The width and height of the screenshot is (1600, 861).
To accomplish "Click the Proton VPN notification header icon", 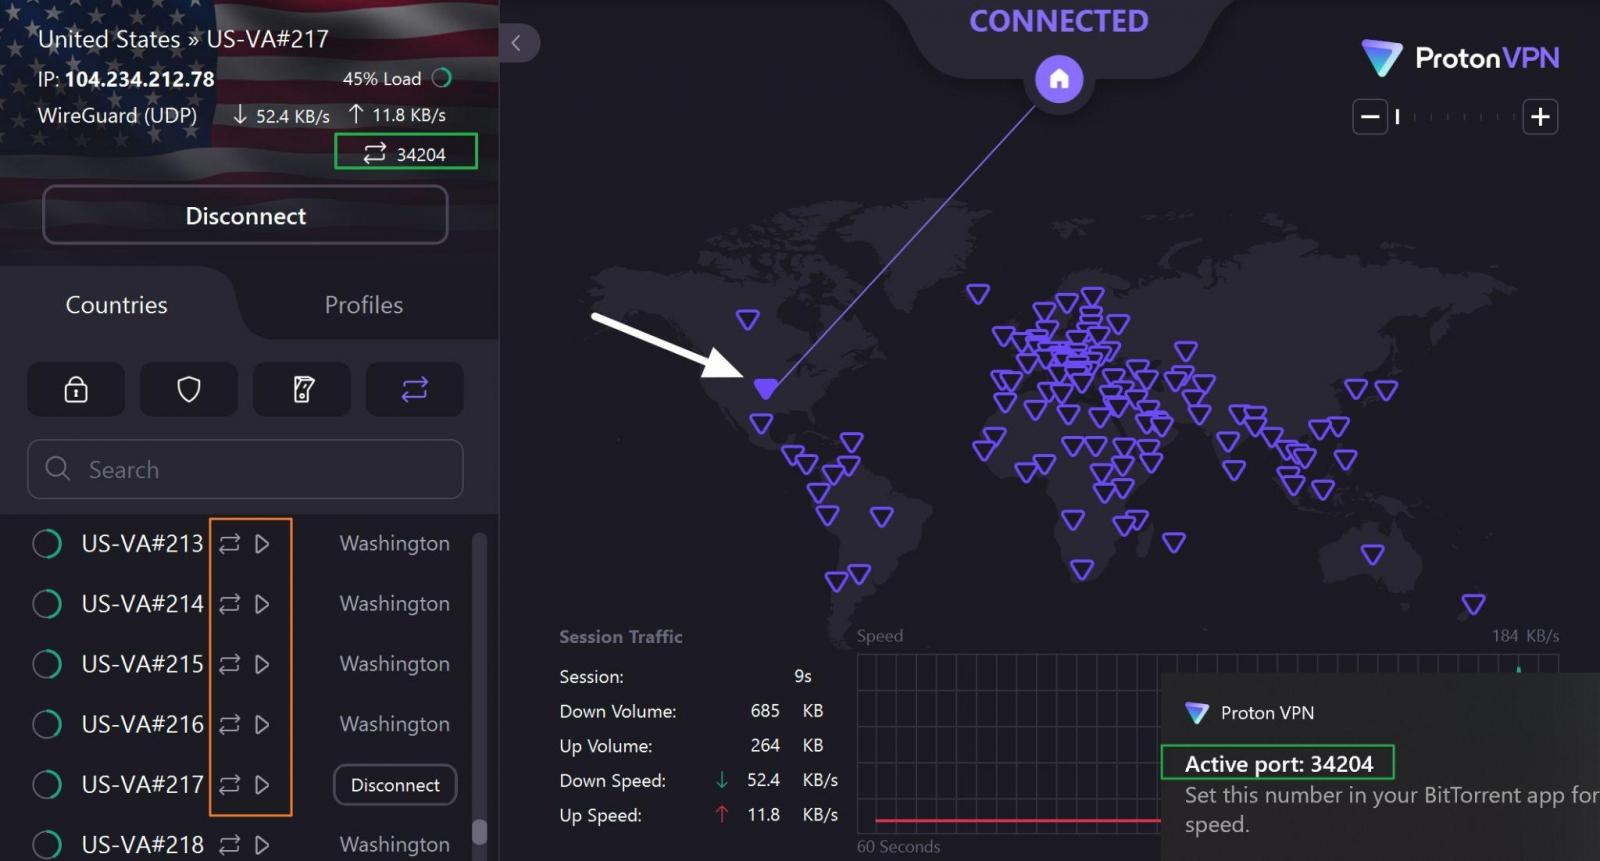I will (x=1196, y=713).
